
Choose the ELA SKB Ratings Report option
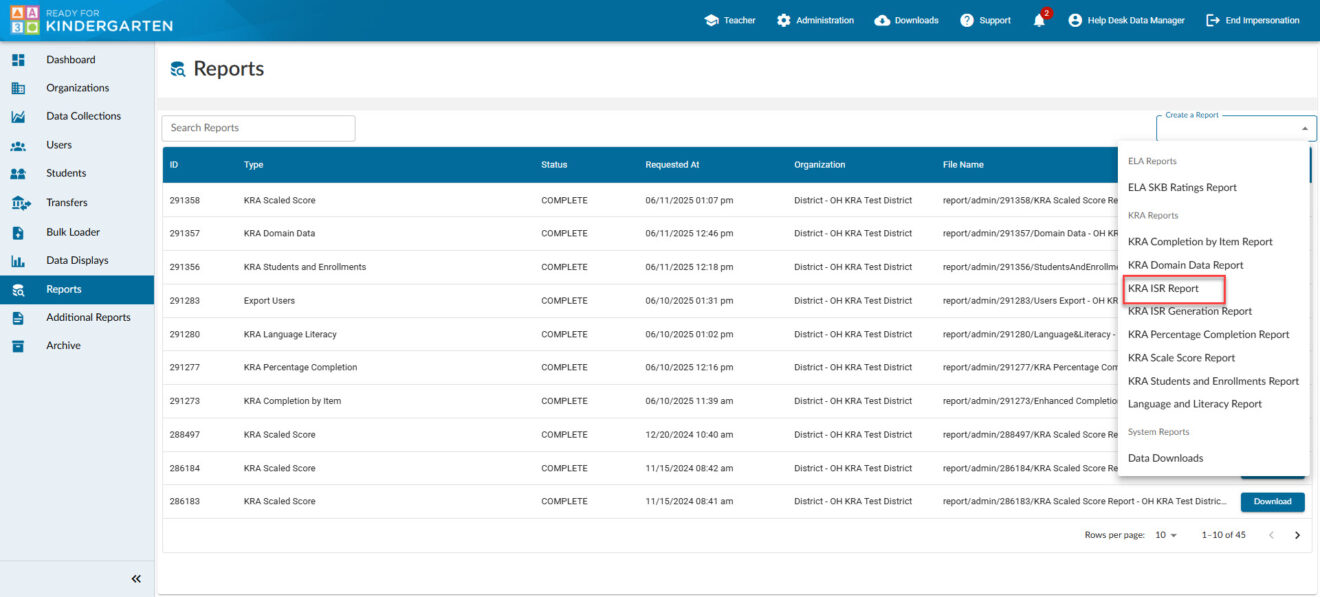[1182, 188]
